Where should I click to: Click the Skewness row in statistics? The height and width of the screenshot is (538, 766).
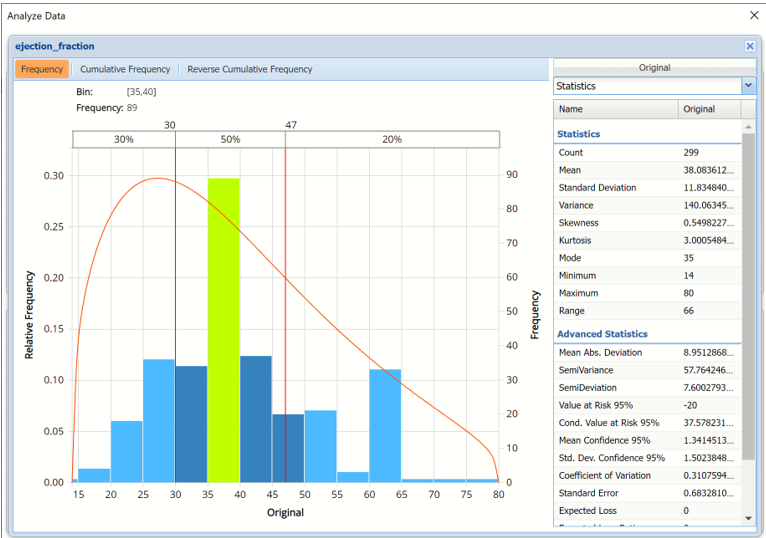[648, 223]
